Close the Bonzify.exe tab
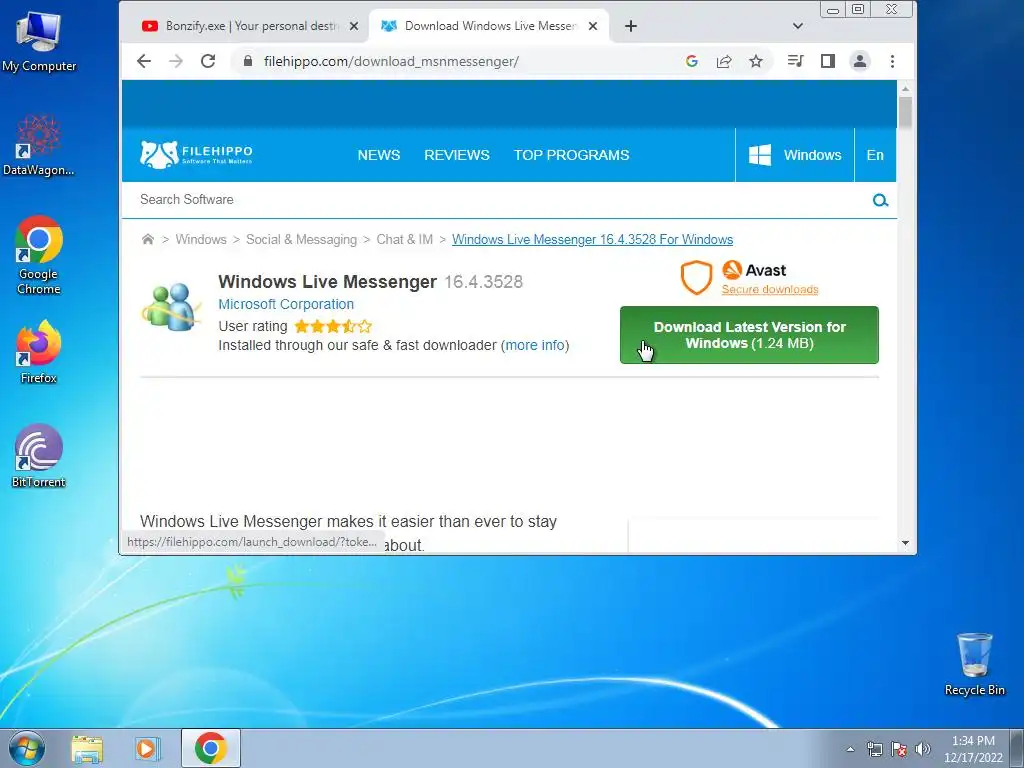1024x768 pixels. pyautogui.click(x=353, y=26)
